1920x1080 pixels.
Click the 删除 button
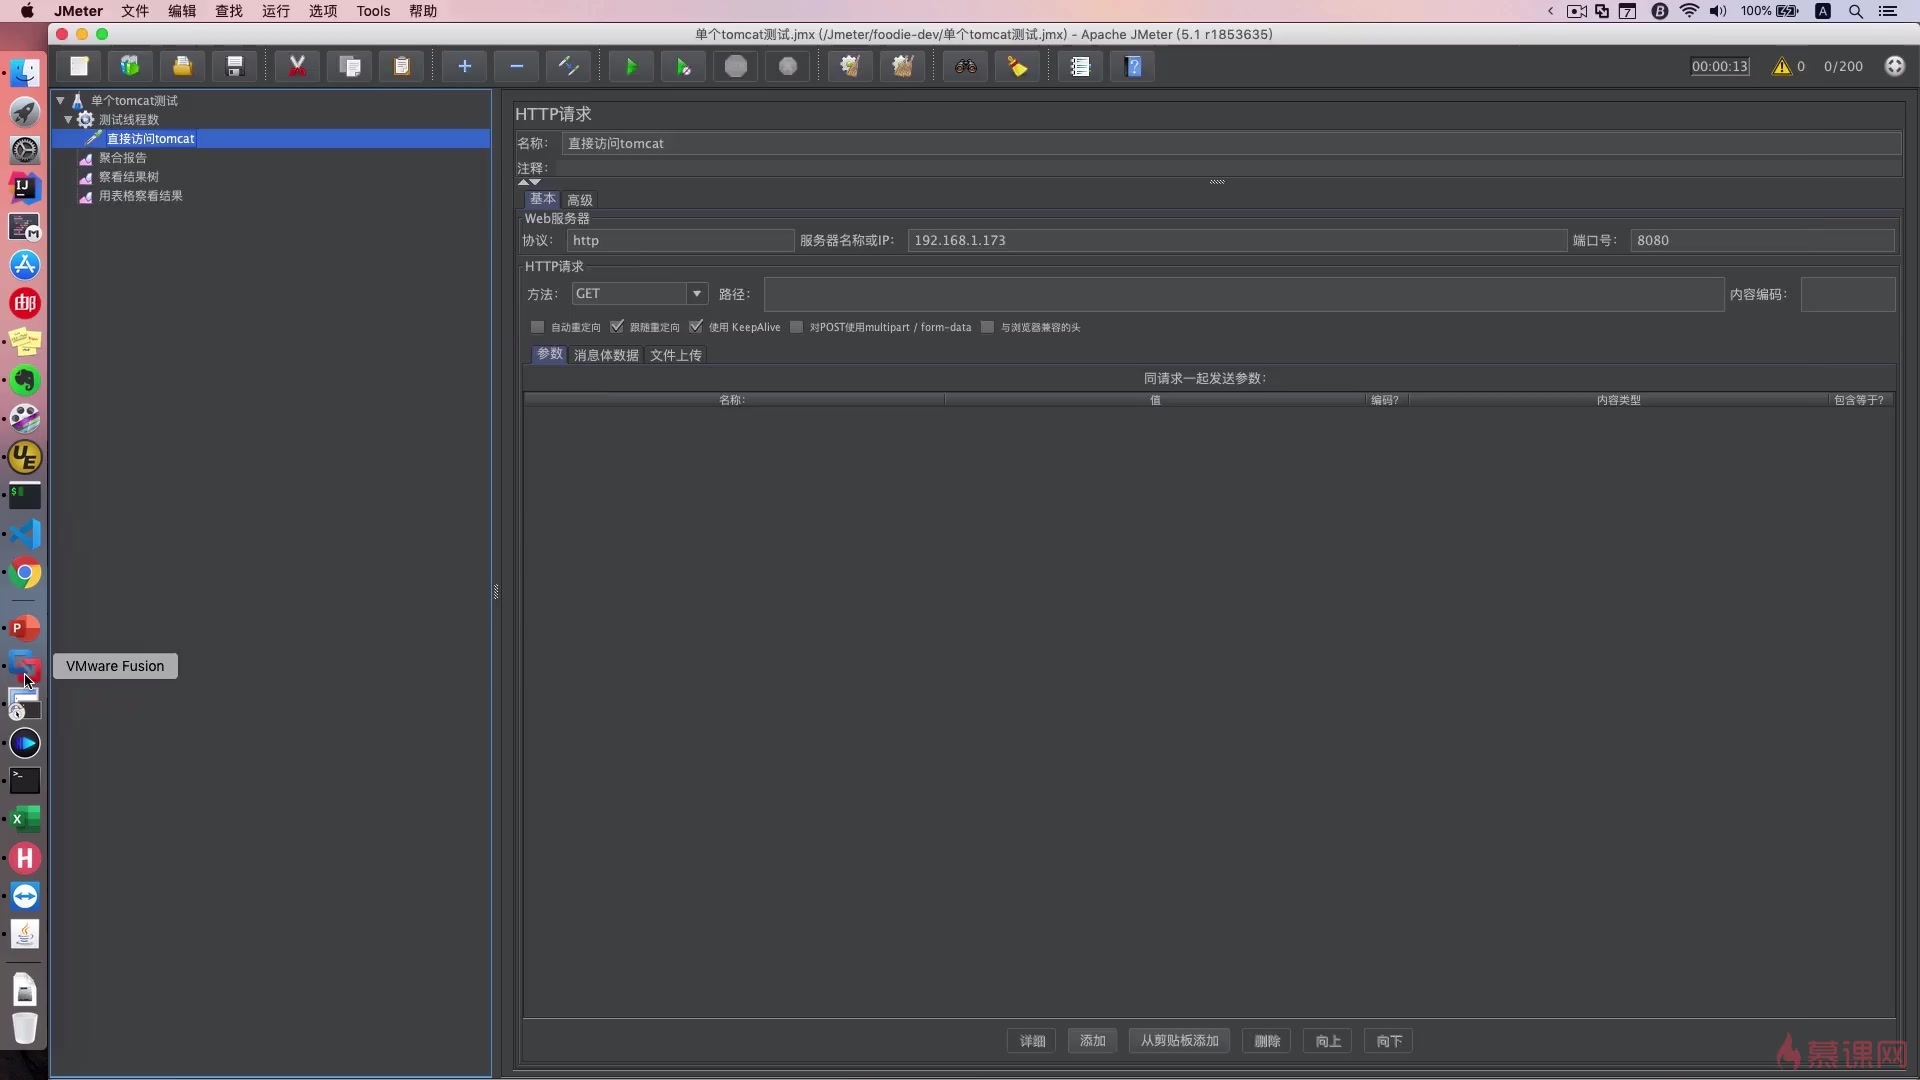pos(1267,1041)
